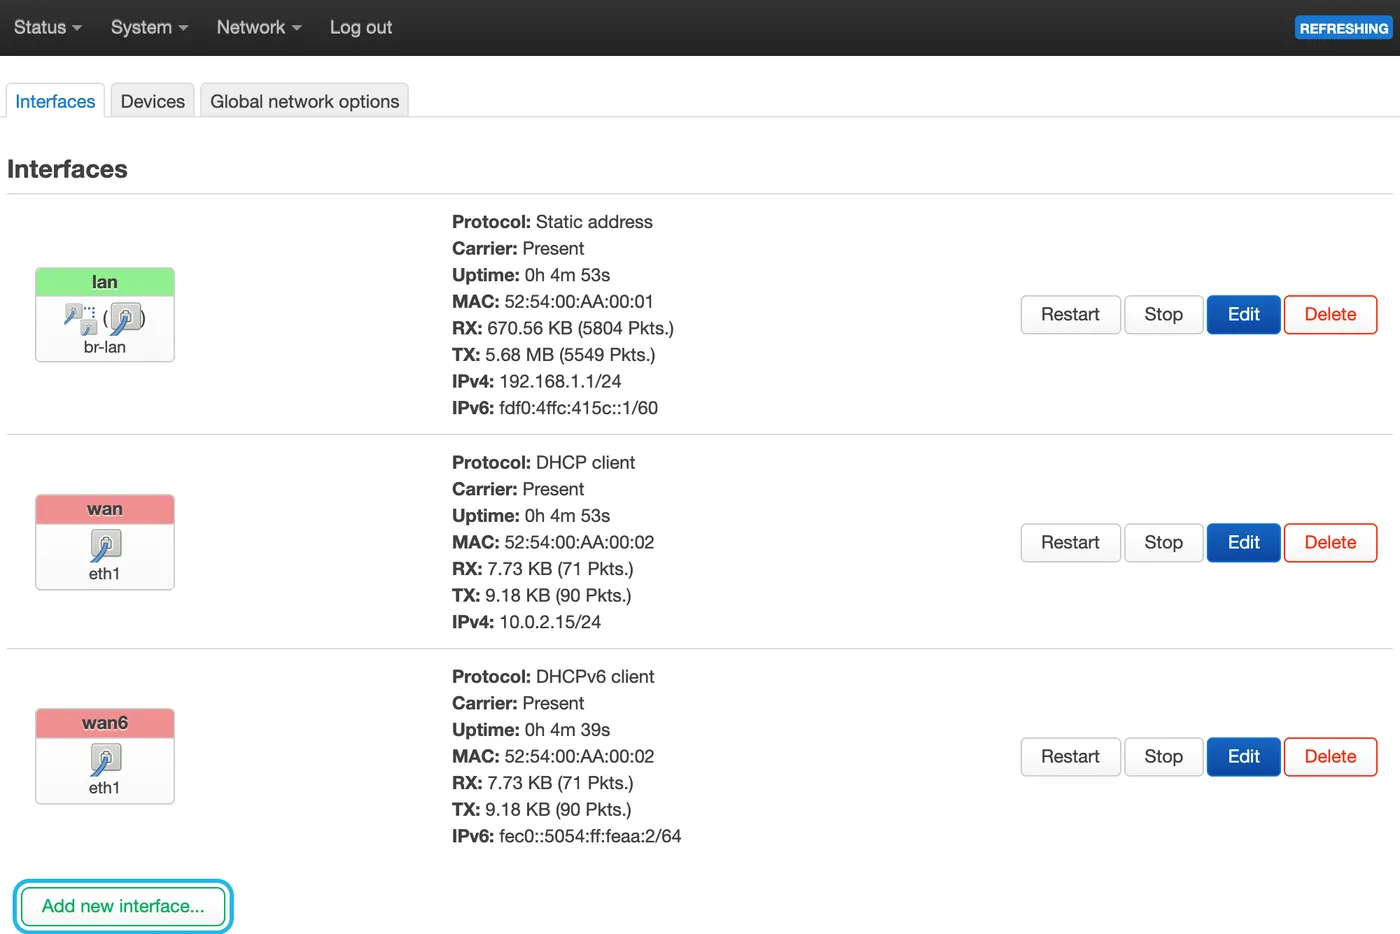Open the Global network options tab
1400x934 pixels.
click(305, 101)
